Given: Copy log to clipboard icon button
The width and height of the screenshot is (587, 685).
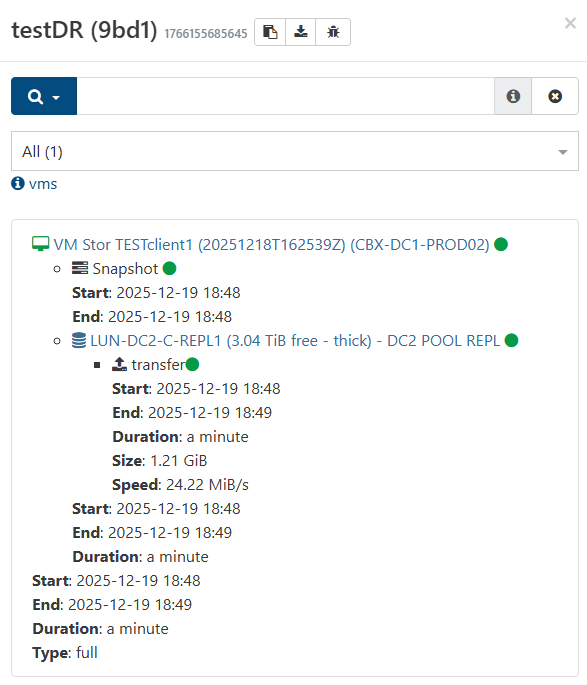Looking at the screenshot, I should click(x=270, y=32).
